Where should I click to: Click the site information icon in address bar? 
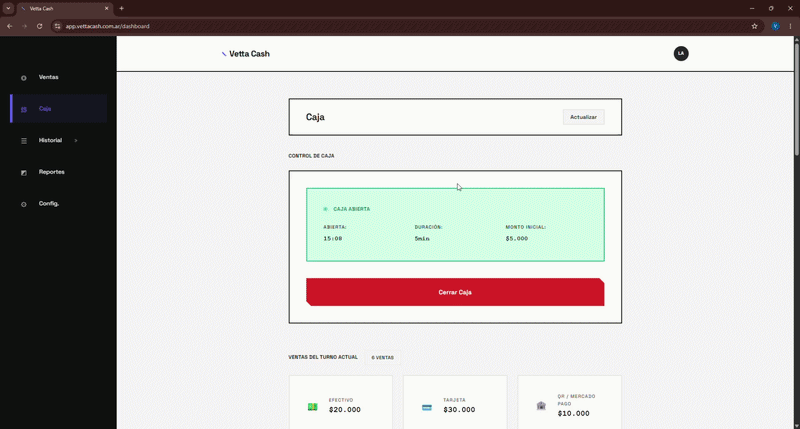tap(58, 26)
